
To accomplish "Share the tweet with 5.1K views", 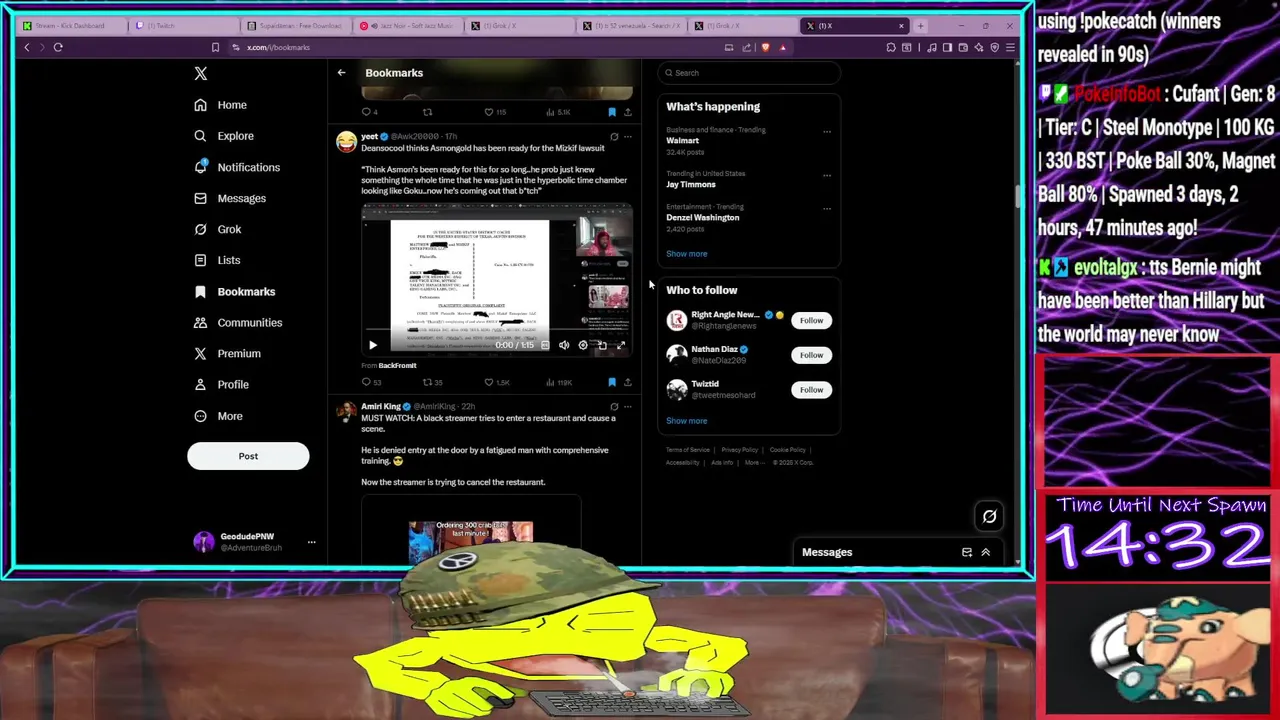I will coord(628,112).
